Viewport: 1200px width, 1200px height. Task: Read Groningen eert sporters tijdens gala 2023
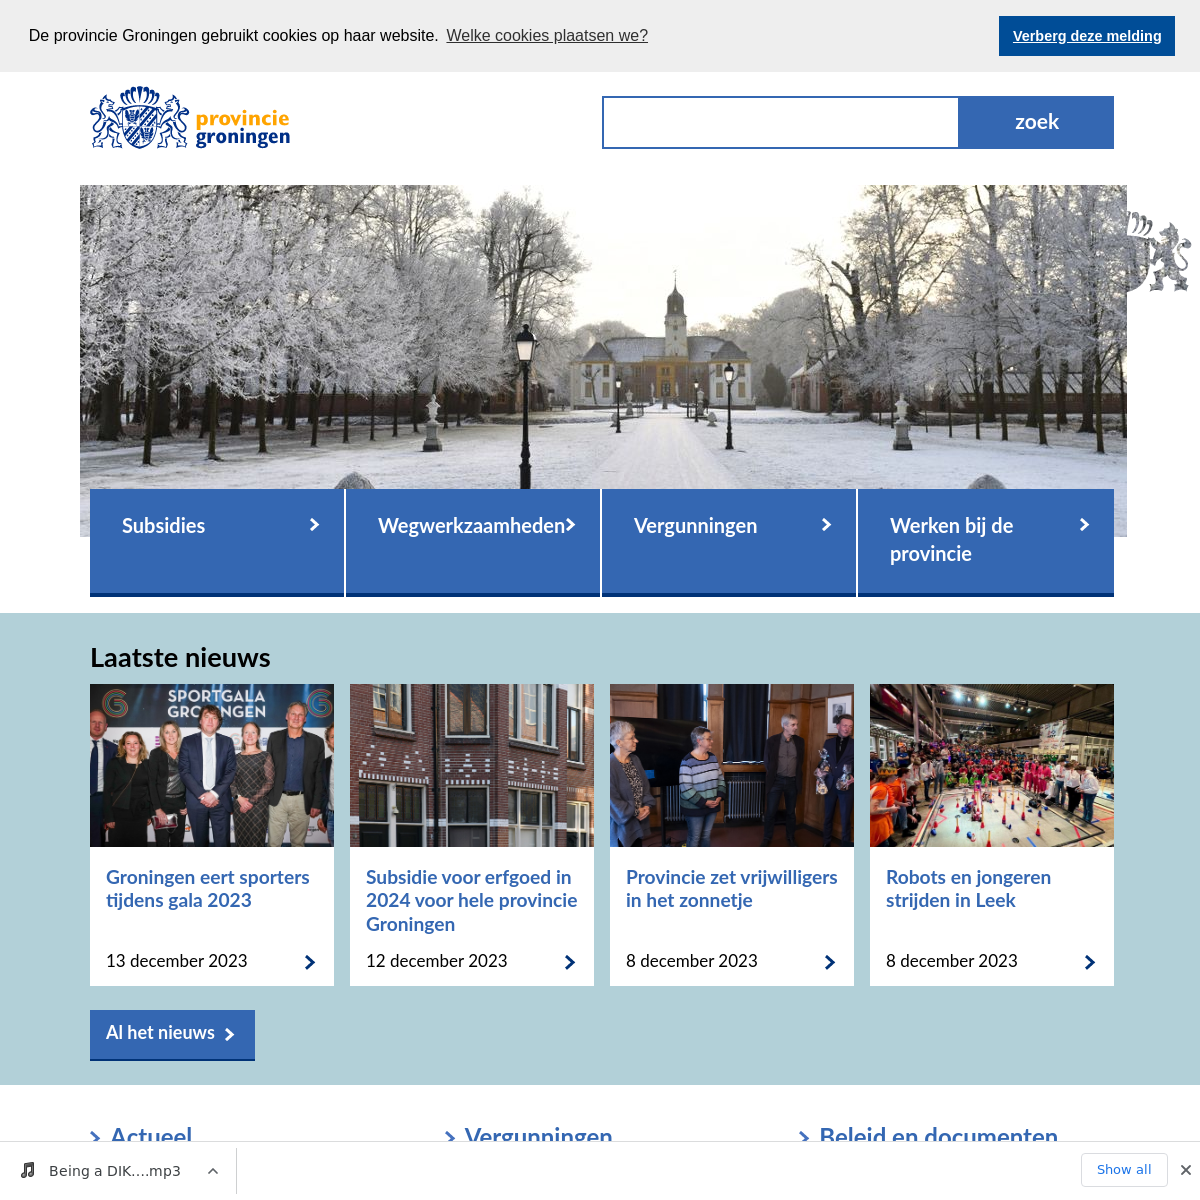(x=208, y=889)
